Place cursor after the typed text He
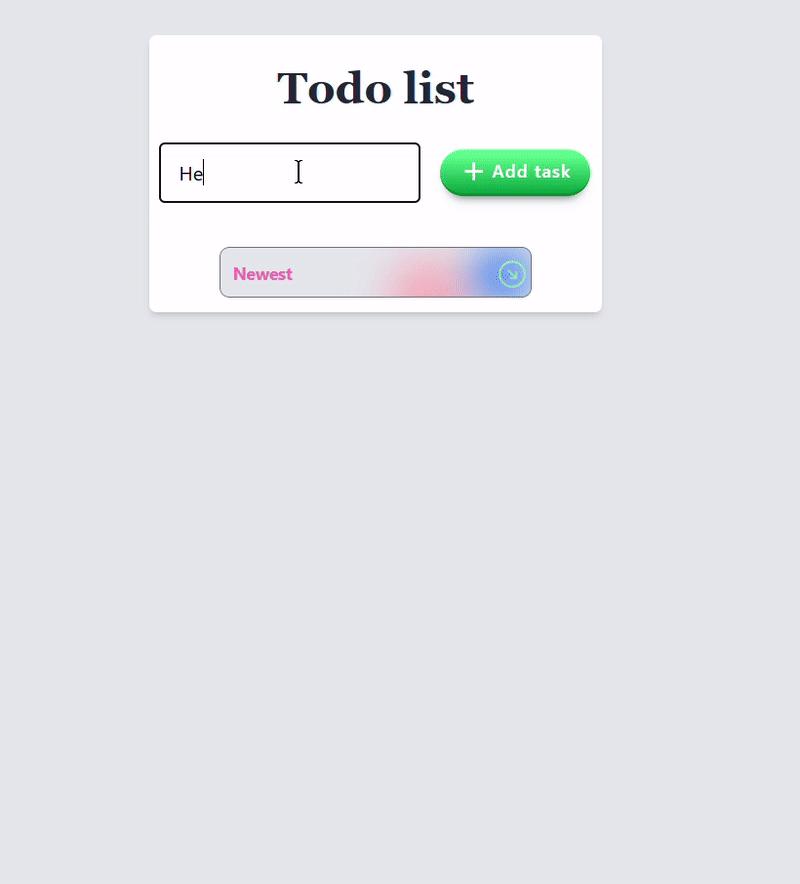800x884 pixels. [x=204, y=174]
